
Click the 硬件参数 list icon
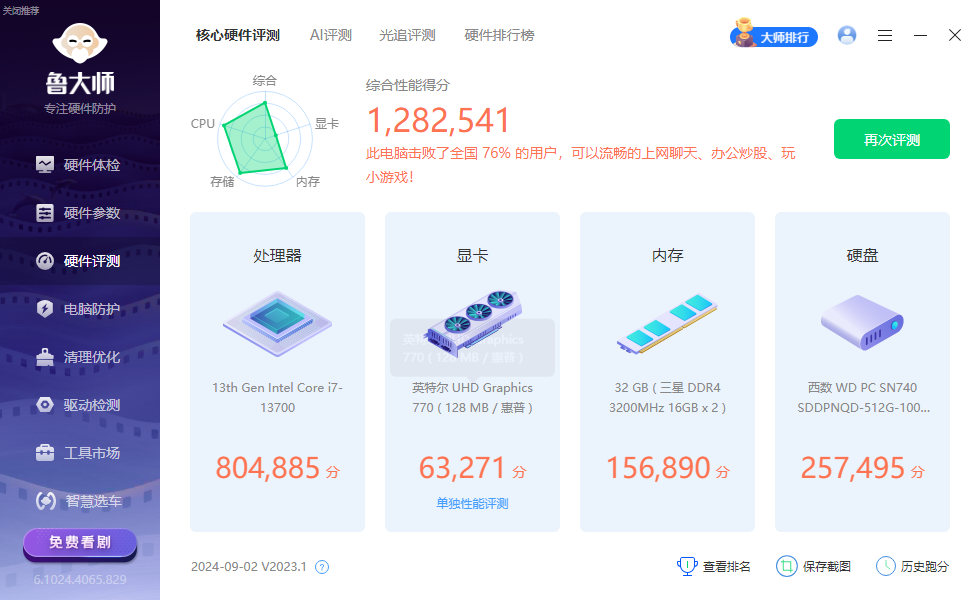click(45, 213)
